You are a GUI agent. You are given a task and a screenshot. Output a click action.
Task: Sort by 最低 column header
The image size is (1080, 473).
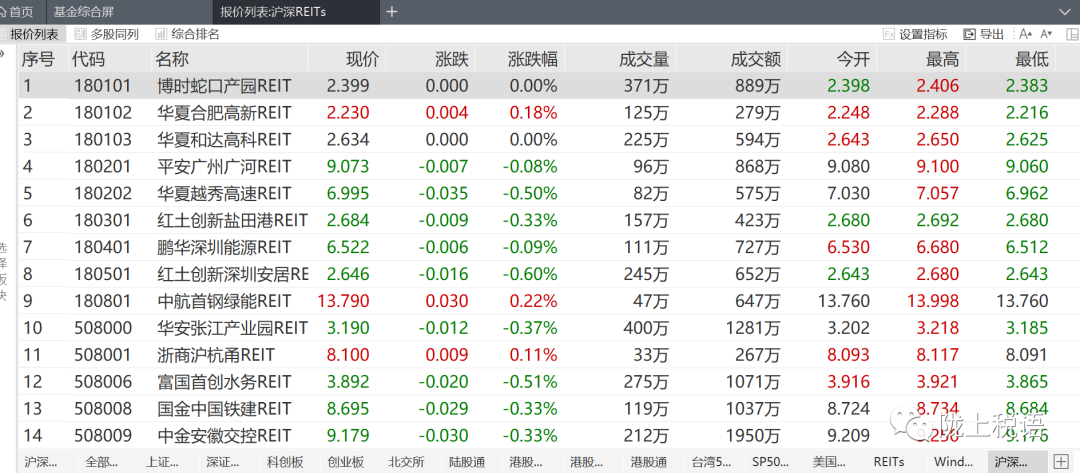(x=1032, y=60)
